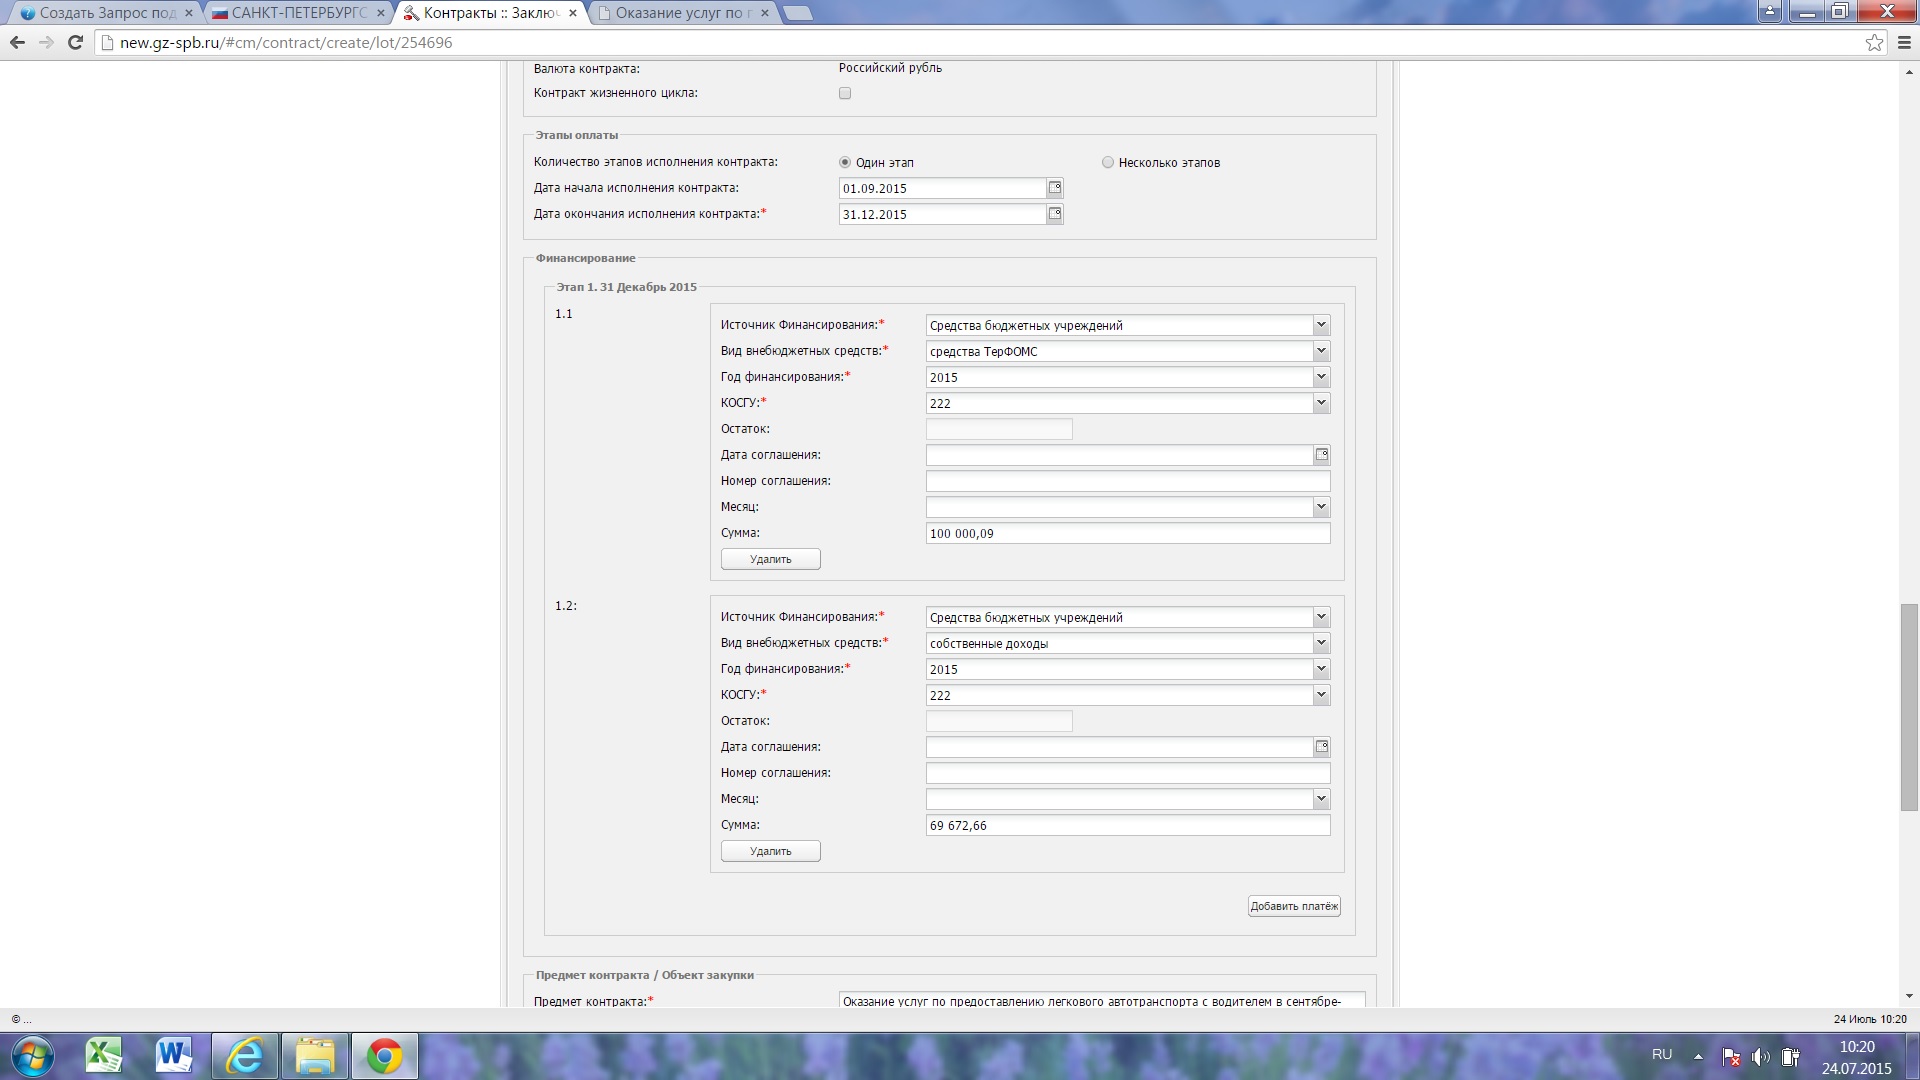1920x1080 pixels.
Task: Expand funding source dropdown in section 1.1
Action: (1320, 325)
